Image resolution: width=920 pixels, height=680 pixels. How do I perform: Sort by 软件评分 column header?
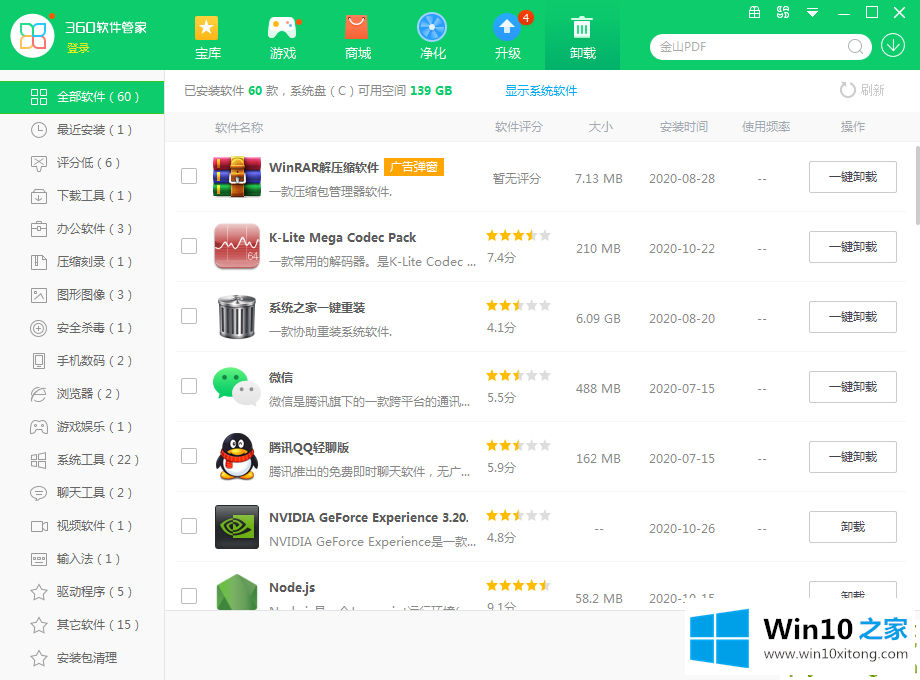[519, 127]
